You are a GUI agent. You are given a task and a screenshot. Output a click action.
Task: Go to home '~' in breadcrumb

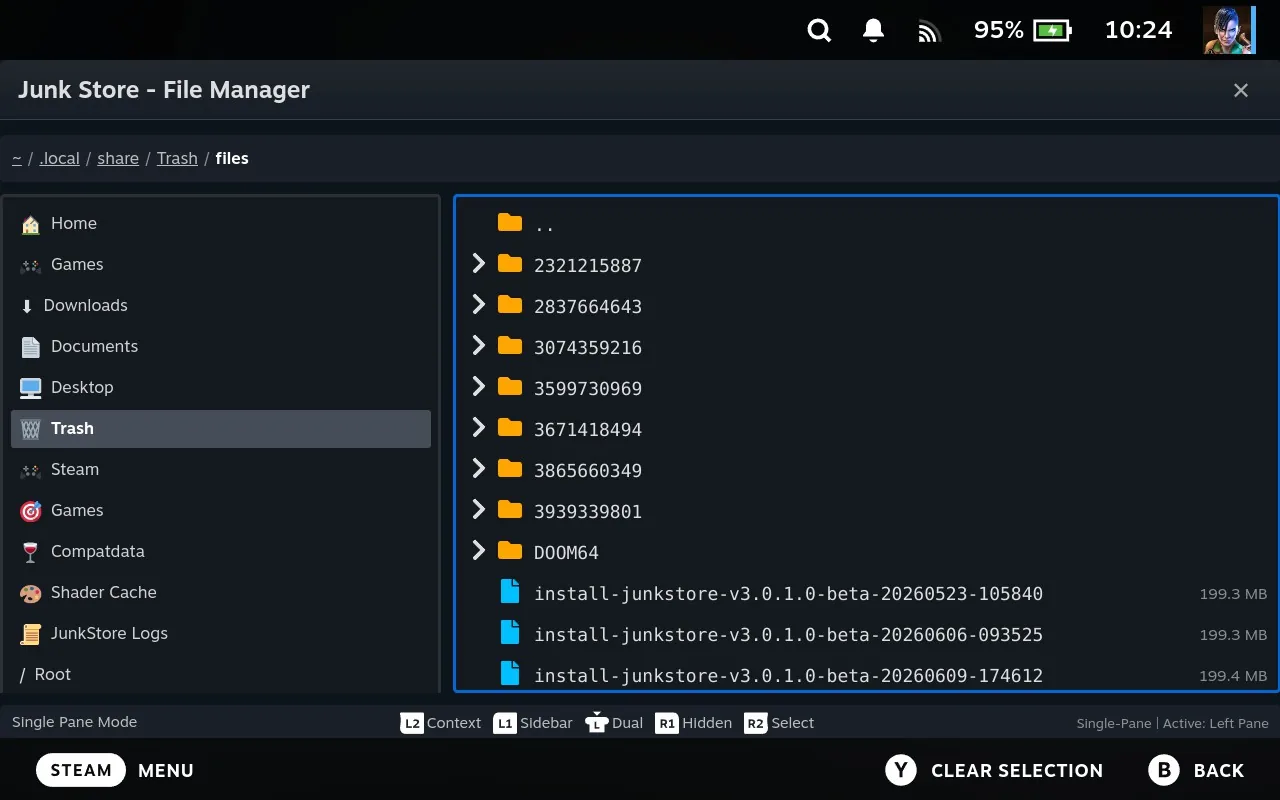(x=17, y=158)
